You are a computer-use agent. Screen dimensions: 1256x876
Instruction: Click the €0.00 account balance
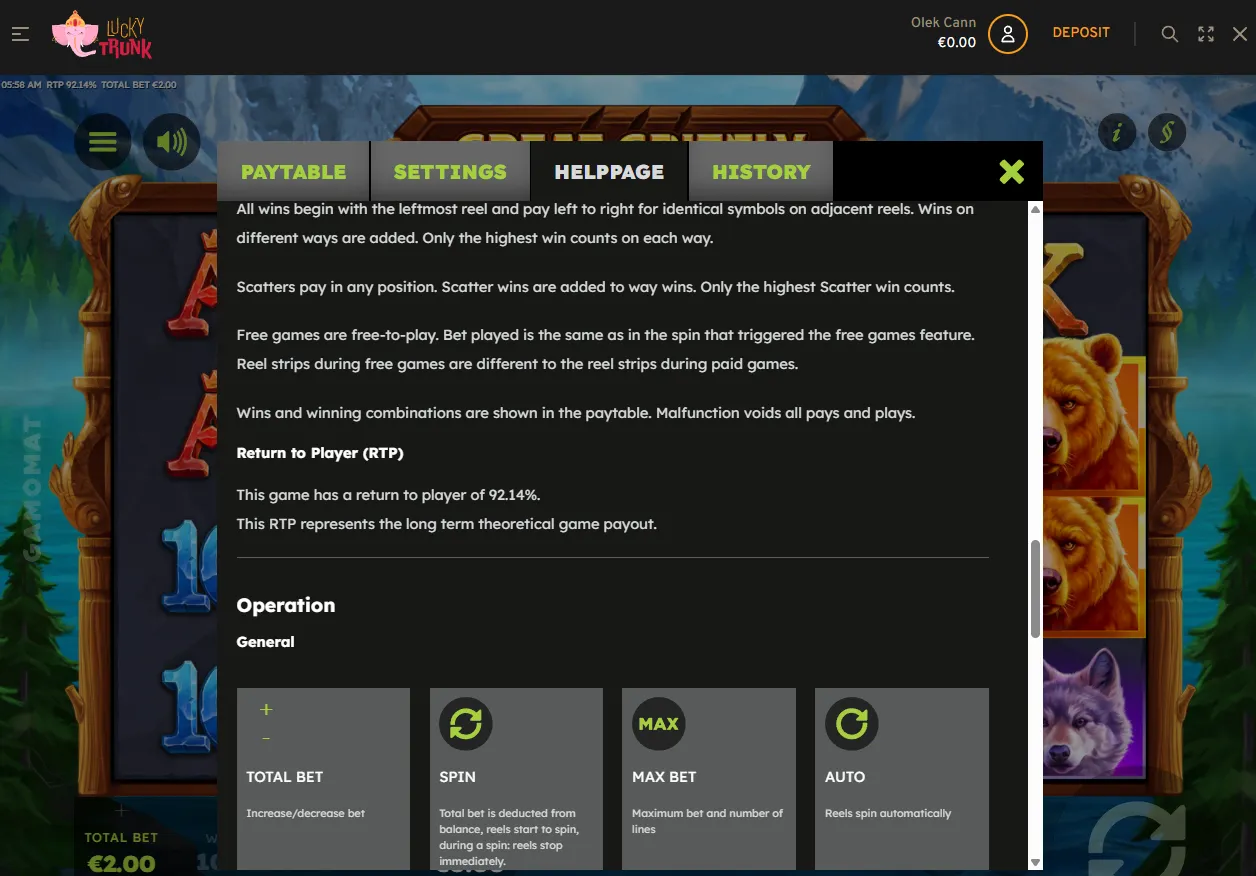pos(956,42)
